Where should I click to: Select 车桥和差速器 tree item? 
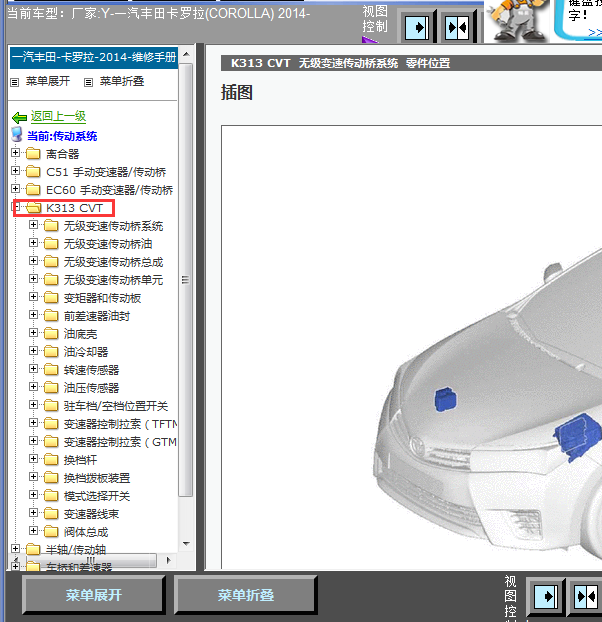pos(79,567)
